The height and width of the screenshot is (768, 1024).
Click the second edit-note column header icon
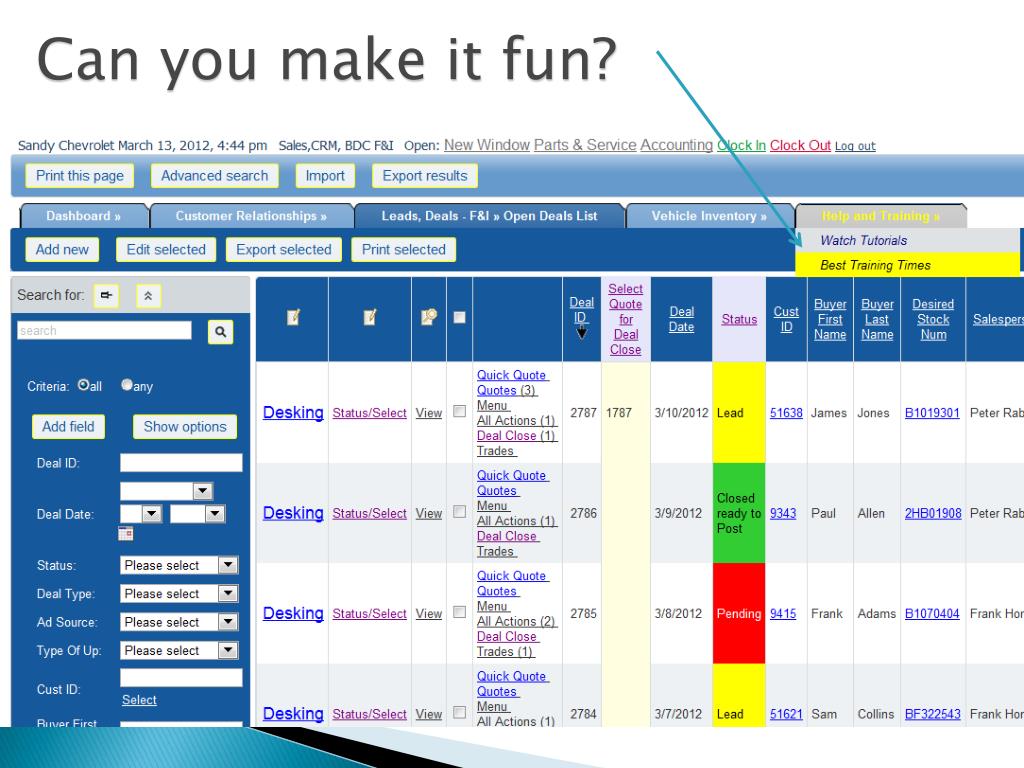coord(370,317)
